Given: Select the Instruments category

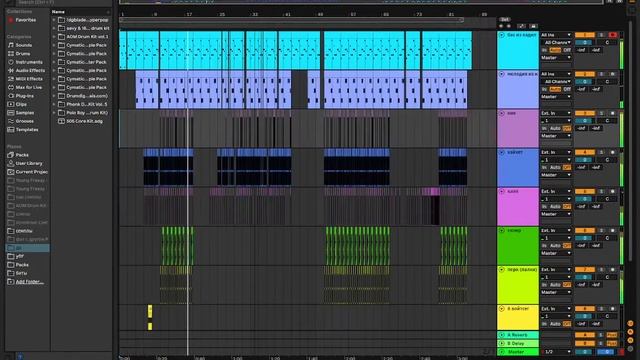Looking at the screenshot, I should pos(29,62).
